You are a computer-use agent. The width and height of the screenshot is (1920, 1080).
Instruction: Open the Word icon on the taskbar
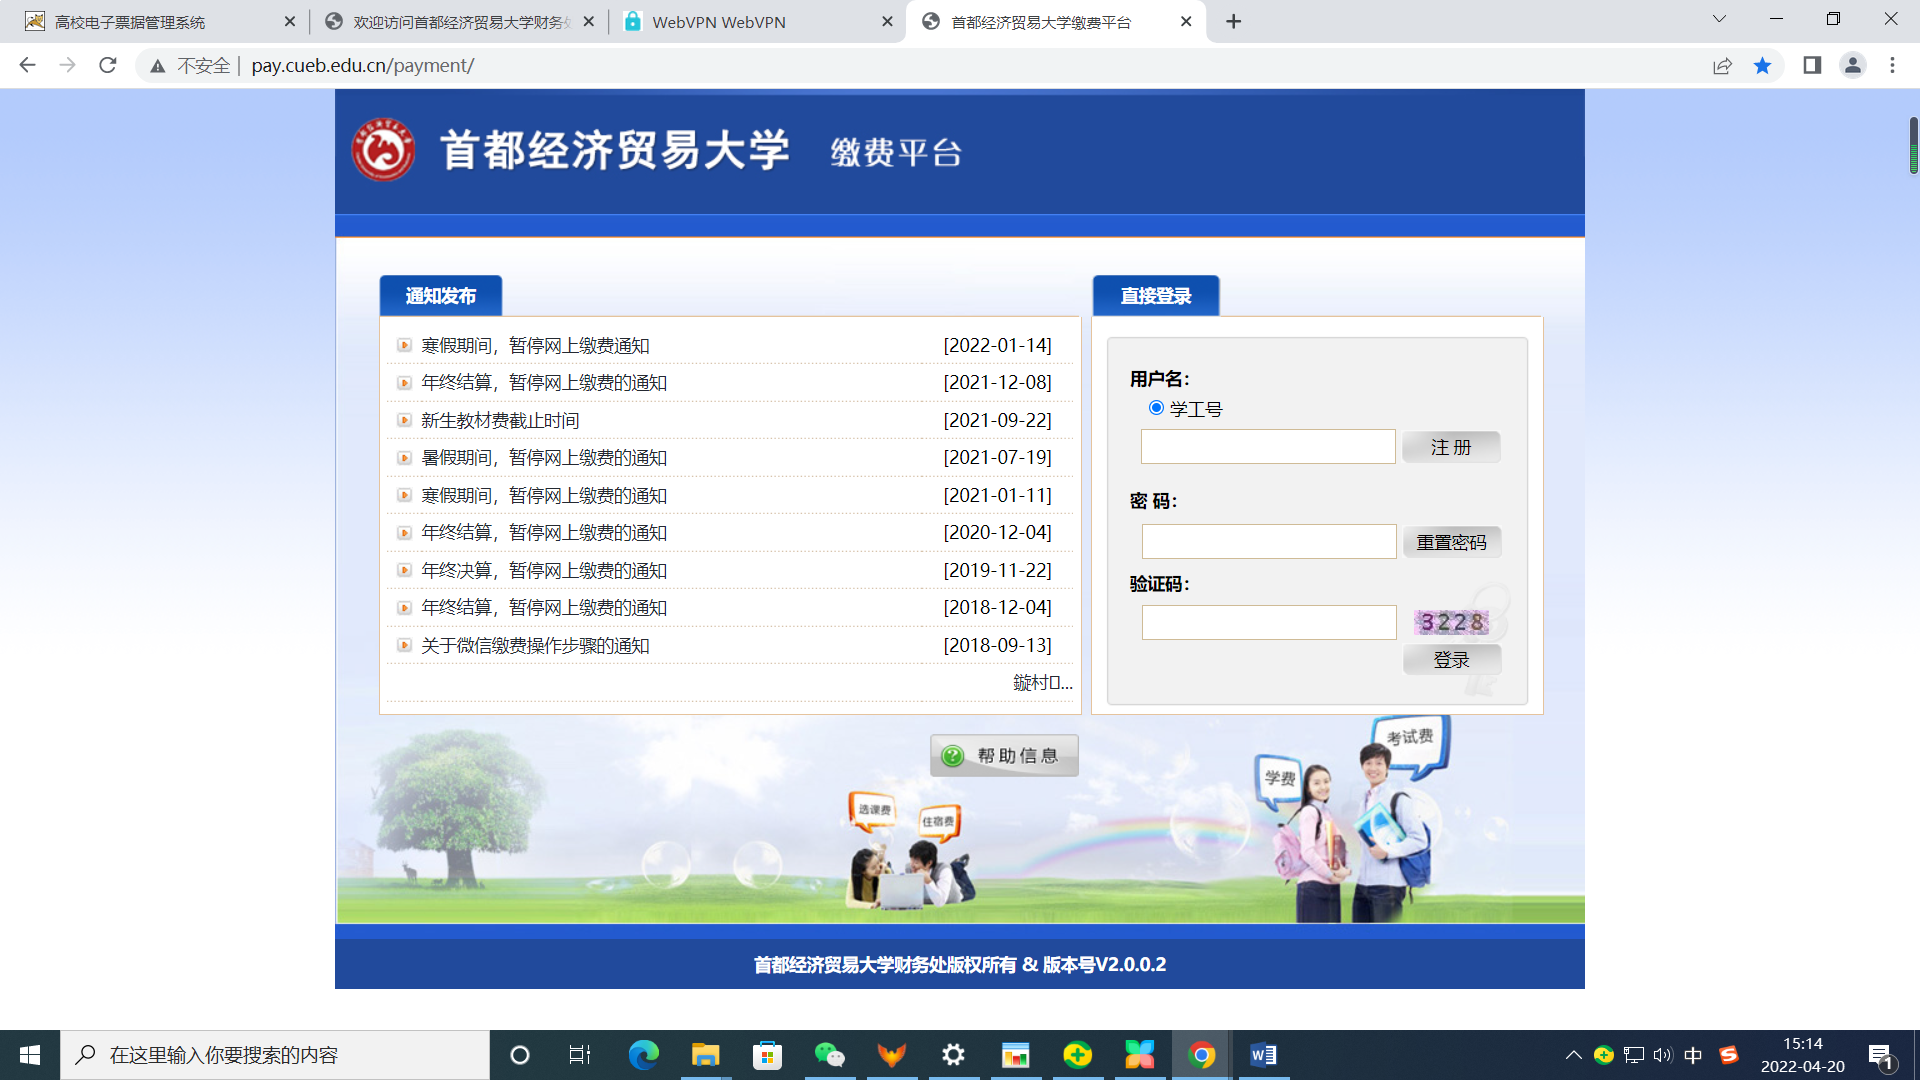coord(1263,1055)
